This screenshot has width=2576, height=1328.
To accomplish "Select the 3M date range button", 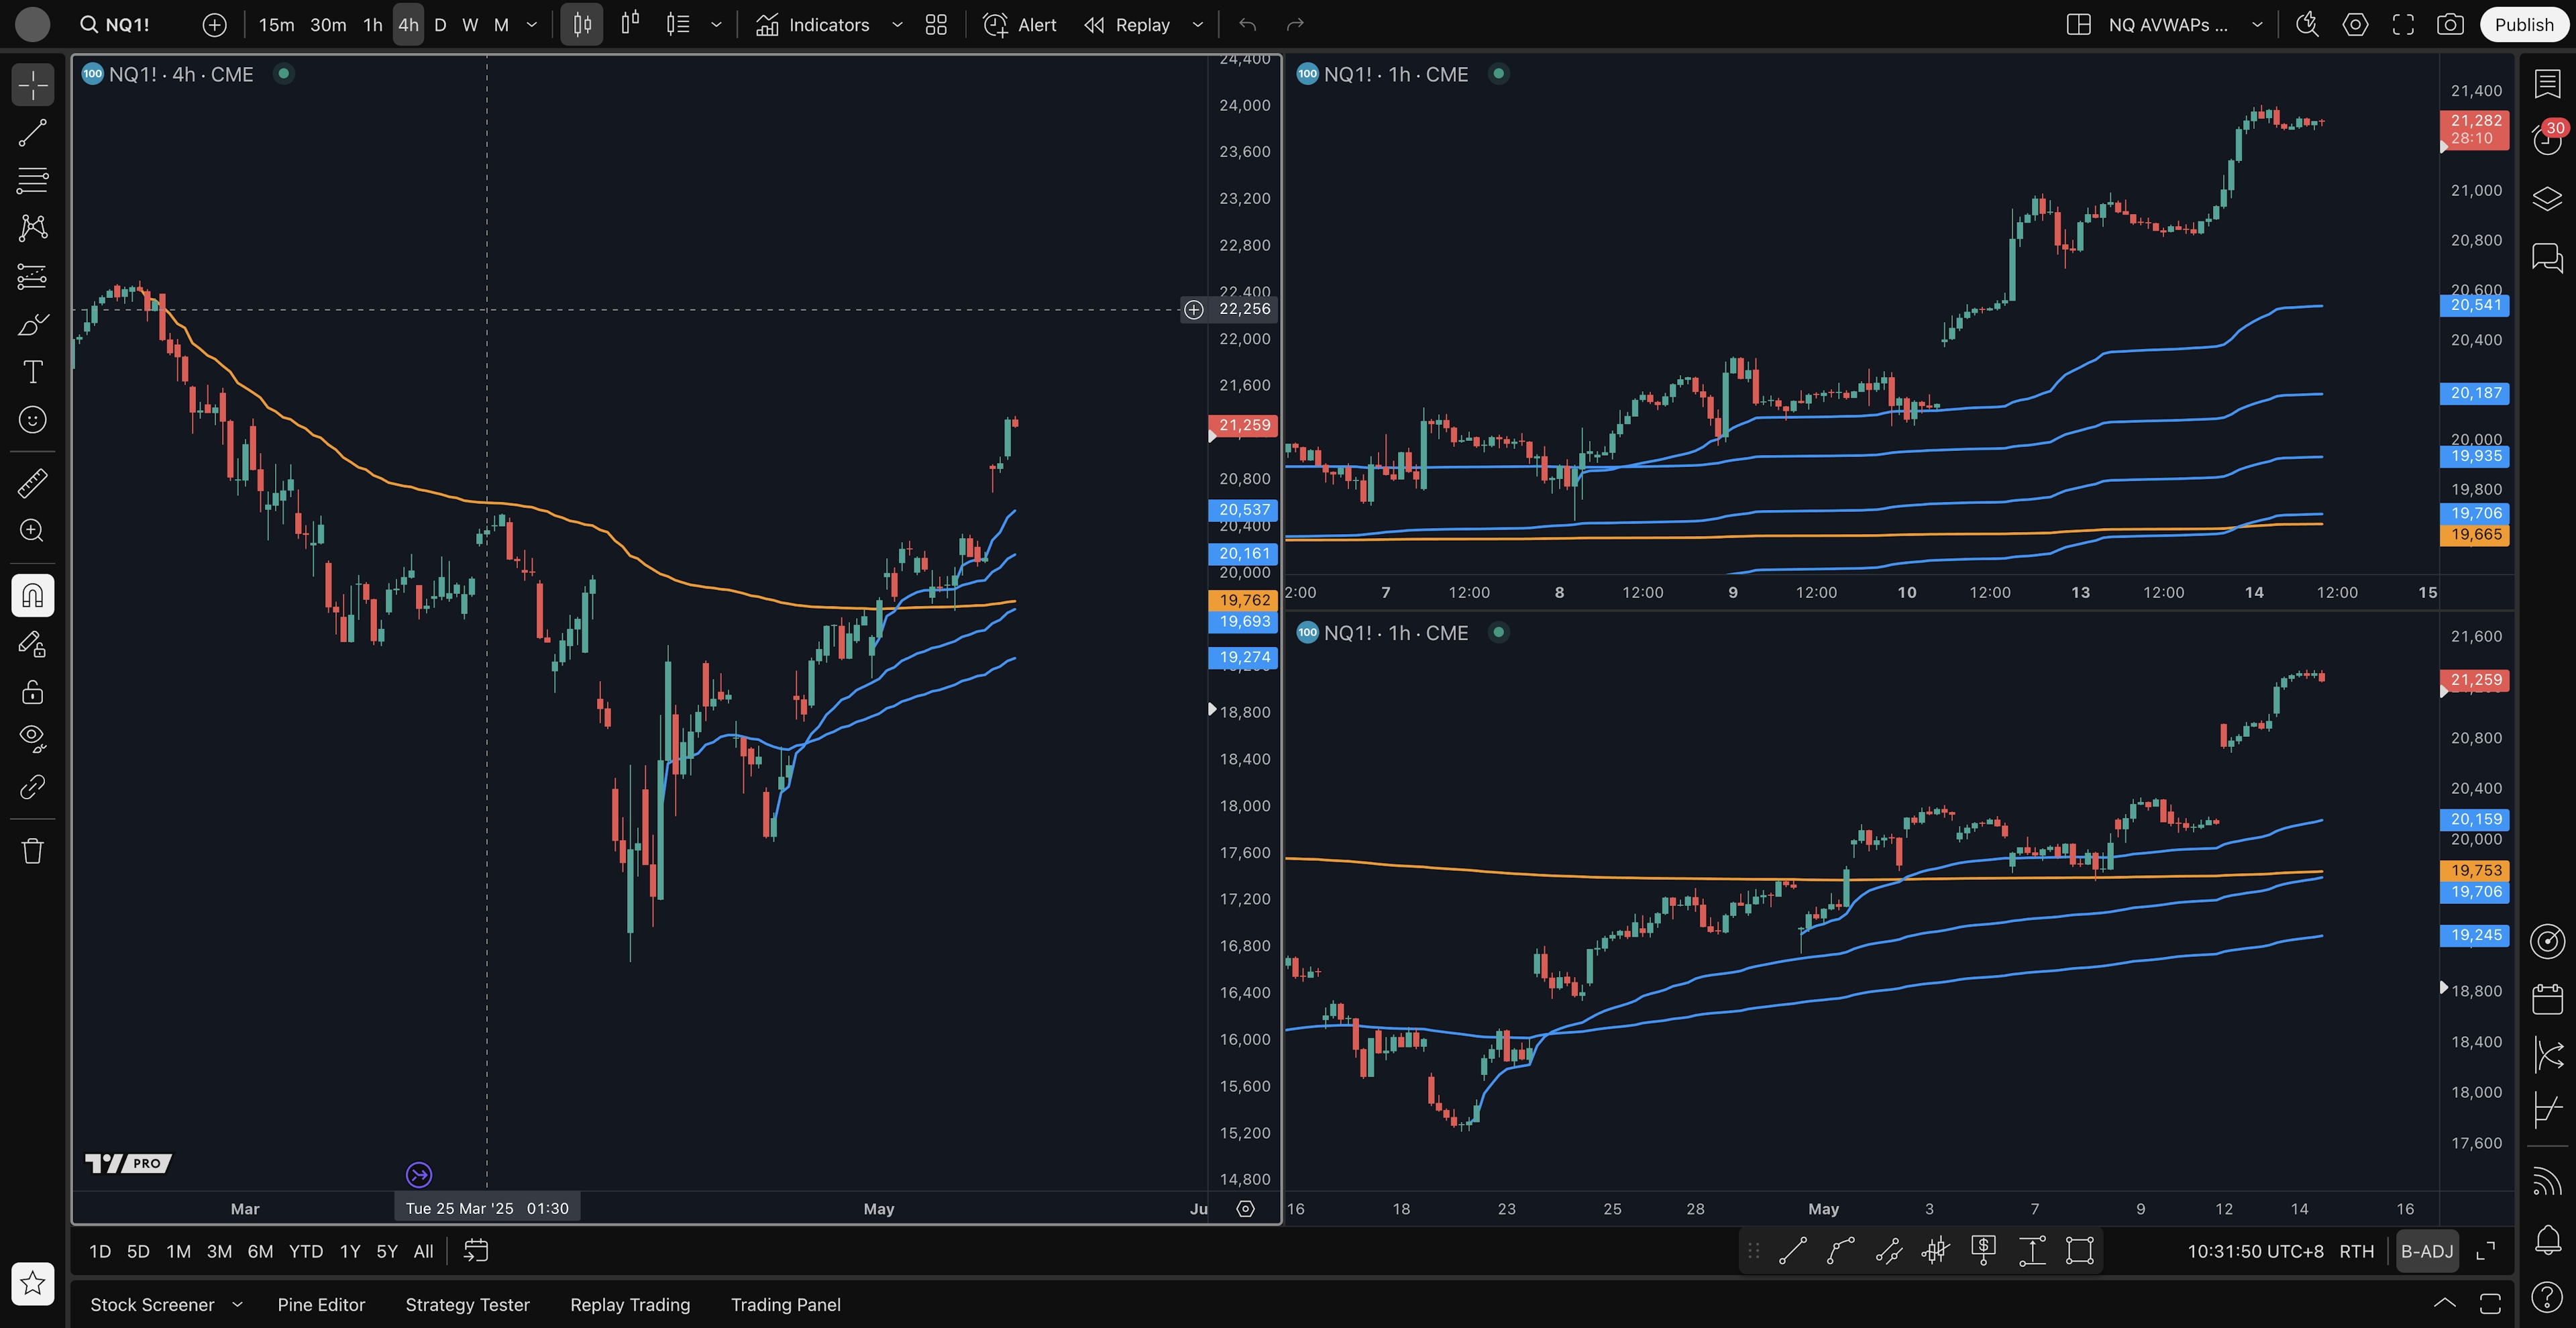I will pos(219,1251).
